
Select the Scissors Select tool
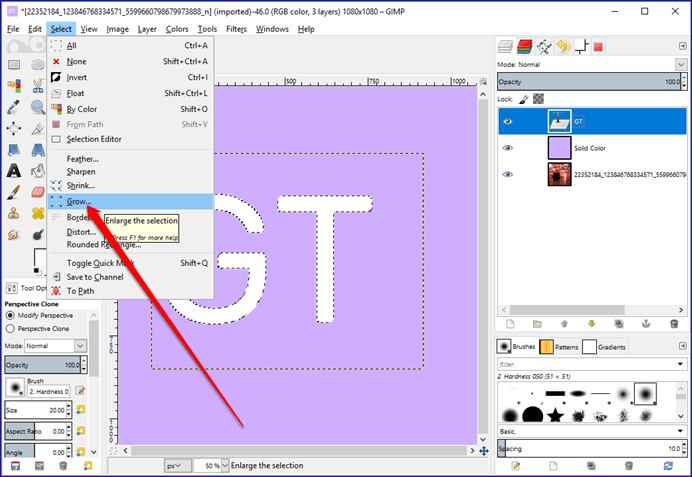(x=38, y=85)
